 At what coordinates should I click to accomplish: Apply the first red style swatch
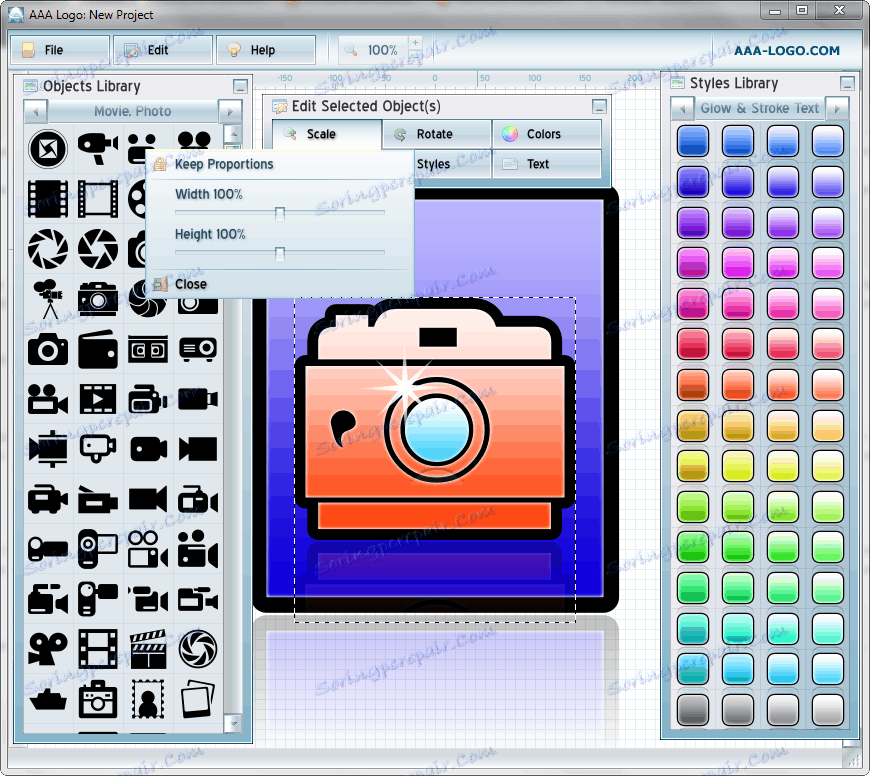pos(693,344)
